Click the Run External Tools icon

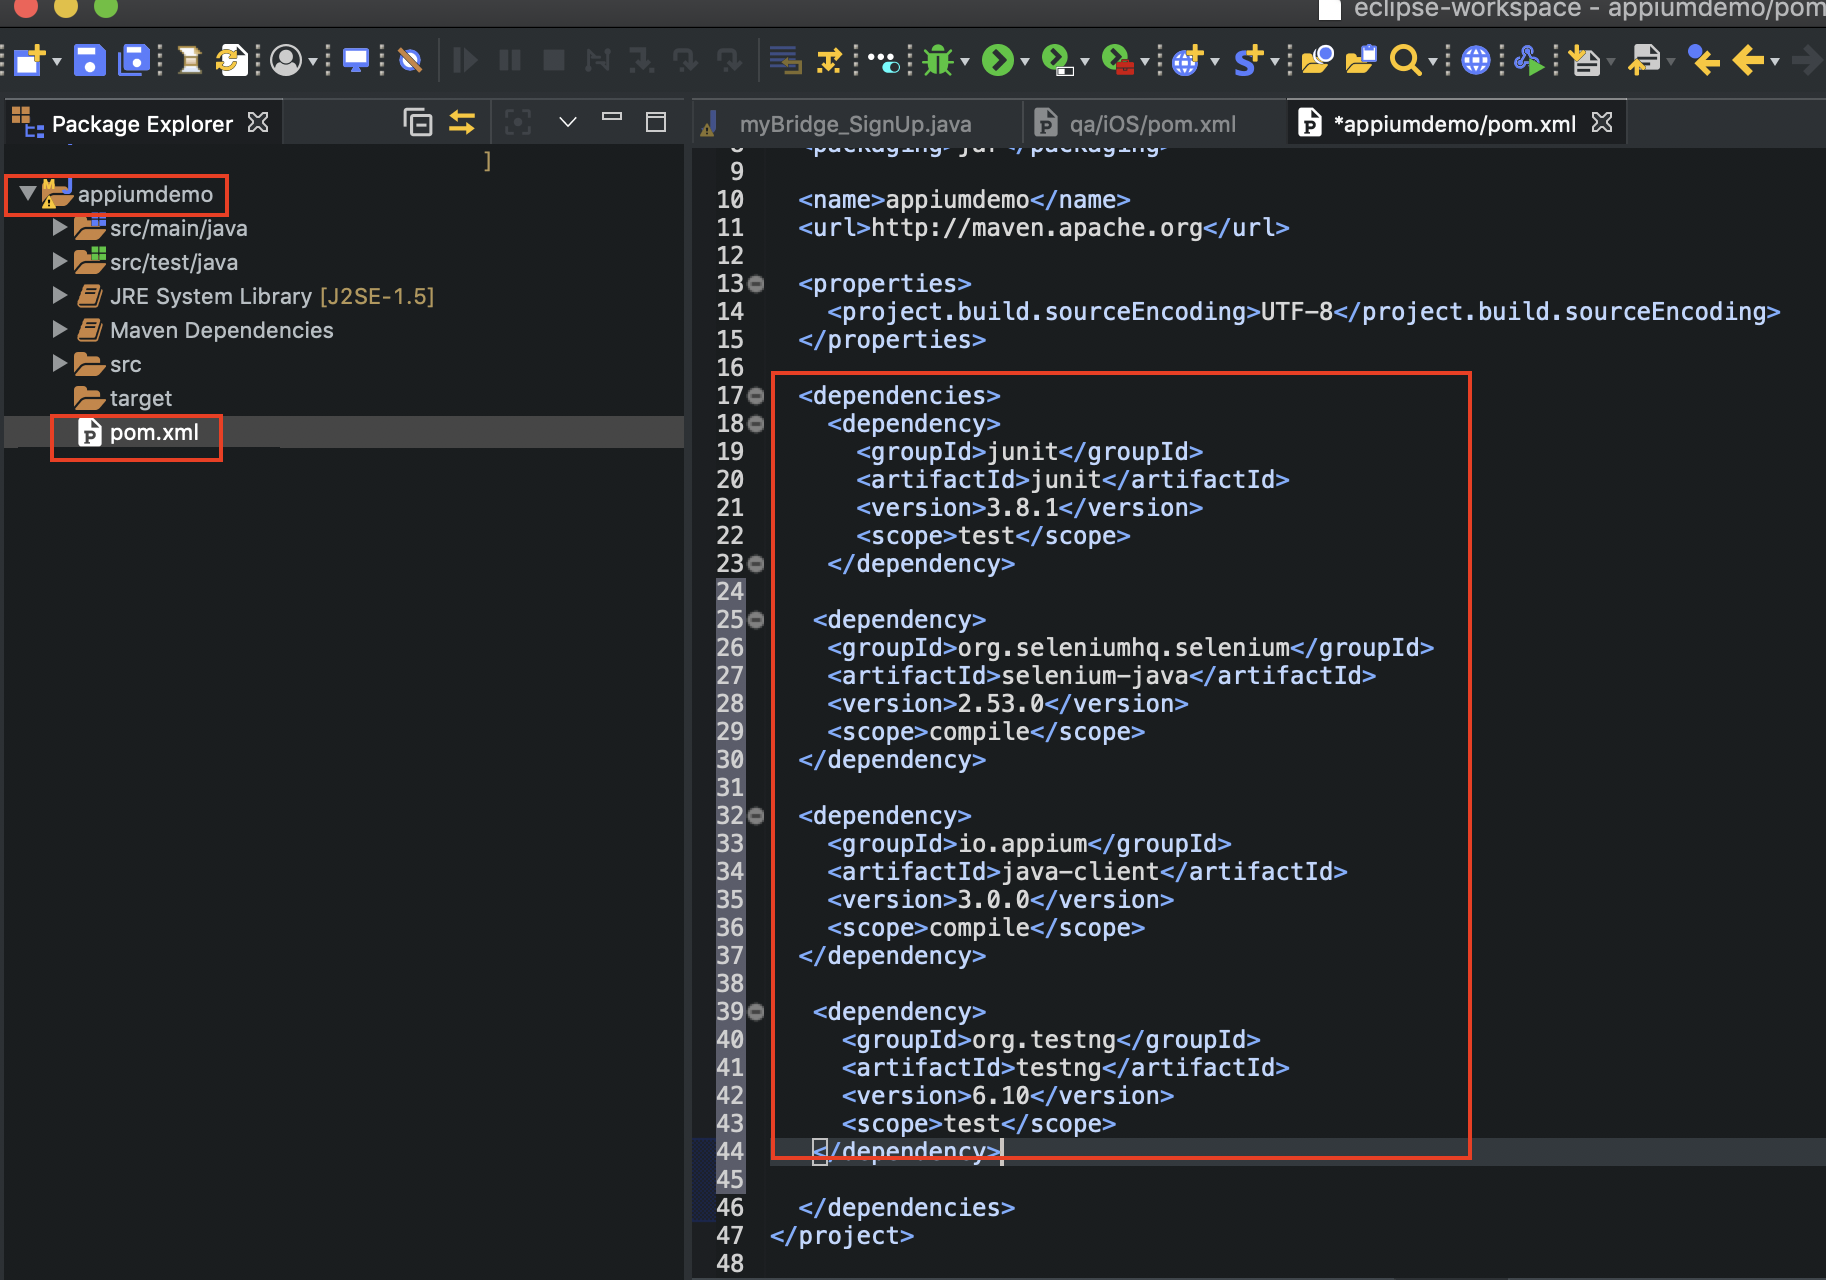coord(1117,61)
